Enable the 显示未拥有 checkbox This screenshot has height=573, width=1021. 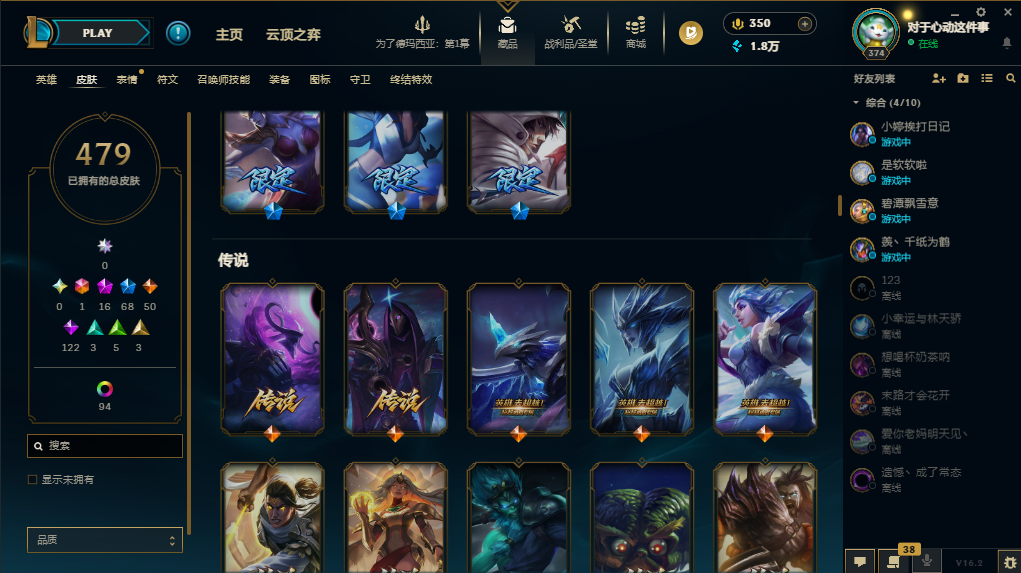(33, 480)
